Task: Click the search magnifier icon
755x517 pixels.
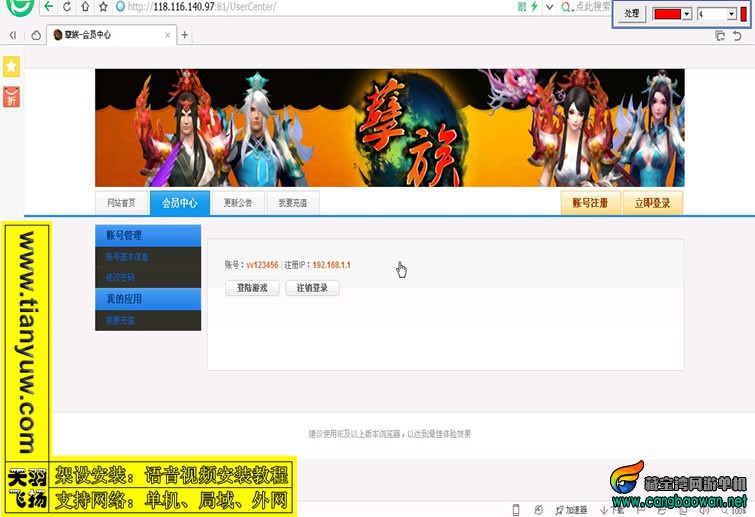Action: (x=566, y=7)
